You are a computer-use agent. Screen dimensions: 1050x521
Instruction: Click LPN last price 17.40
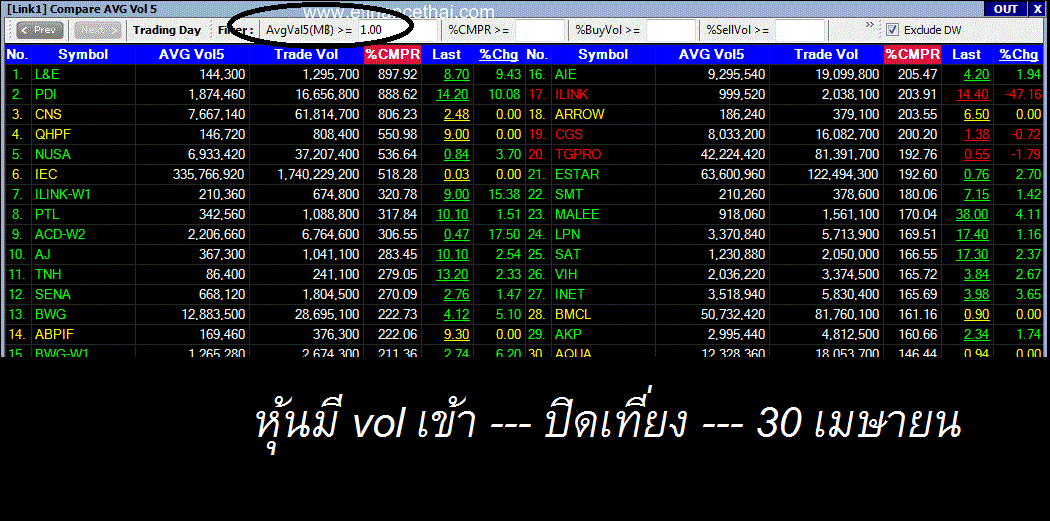click(x=972, y=234)
